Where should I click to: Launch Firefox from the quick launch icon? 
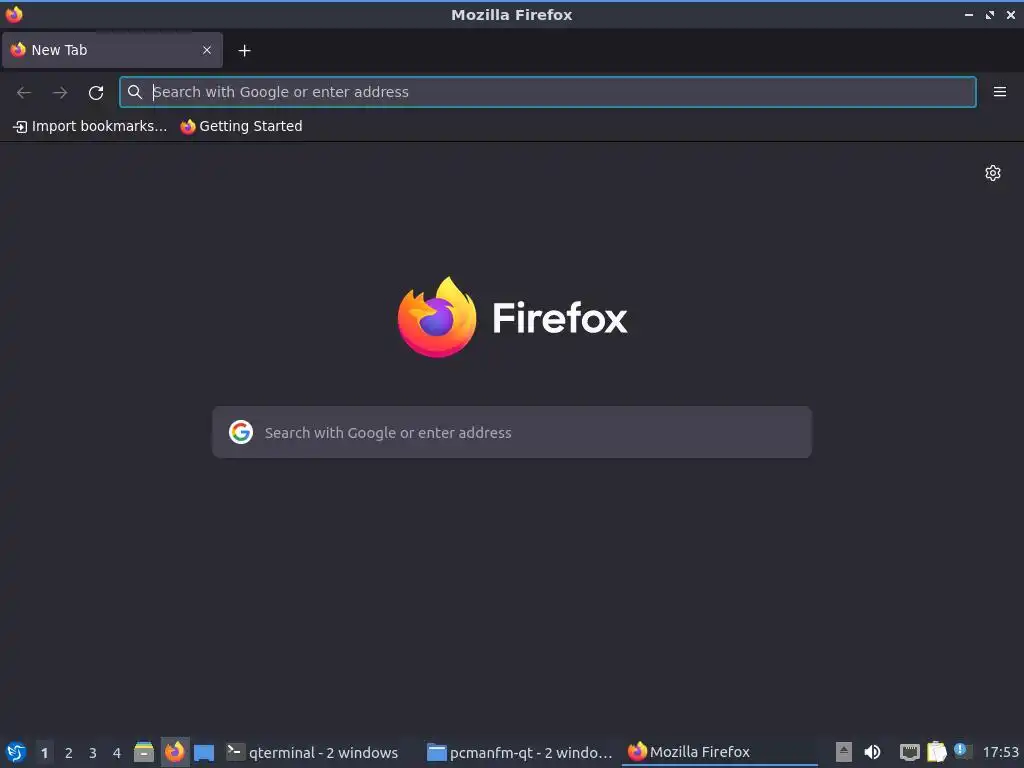pos(174,752)
